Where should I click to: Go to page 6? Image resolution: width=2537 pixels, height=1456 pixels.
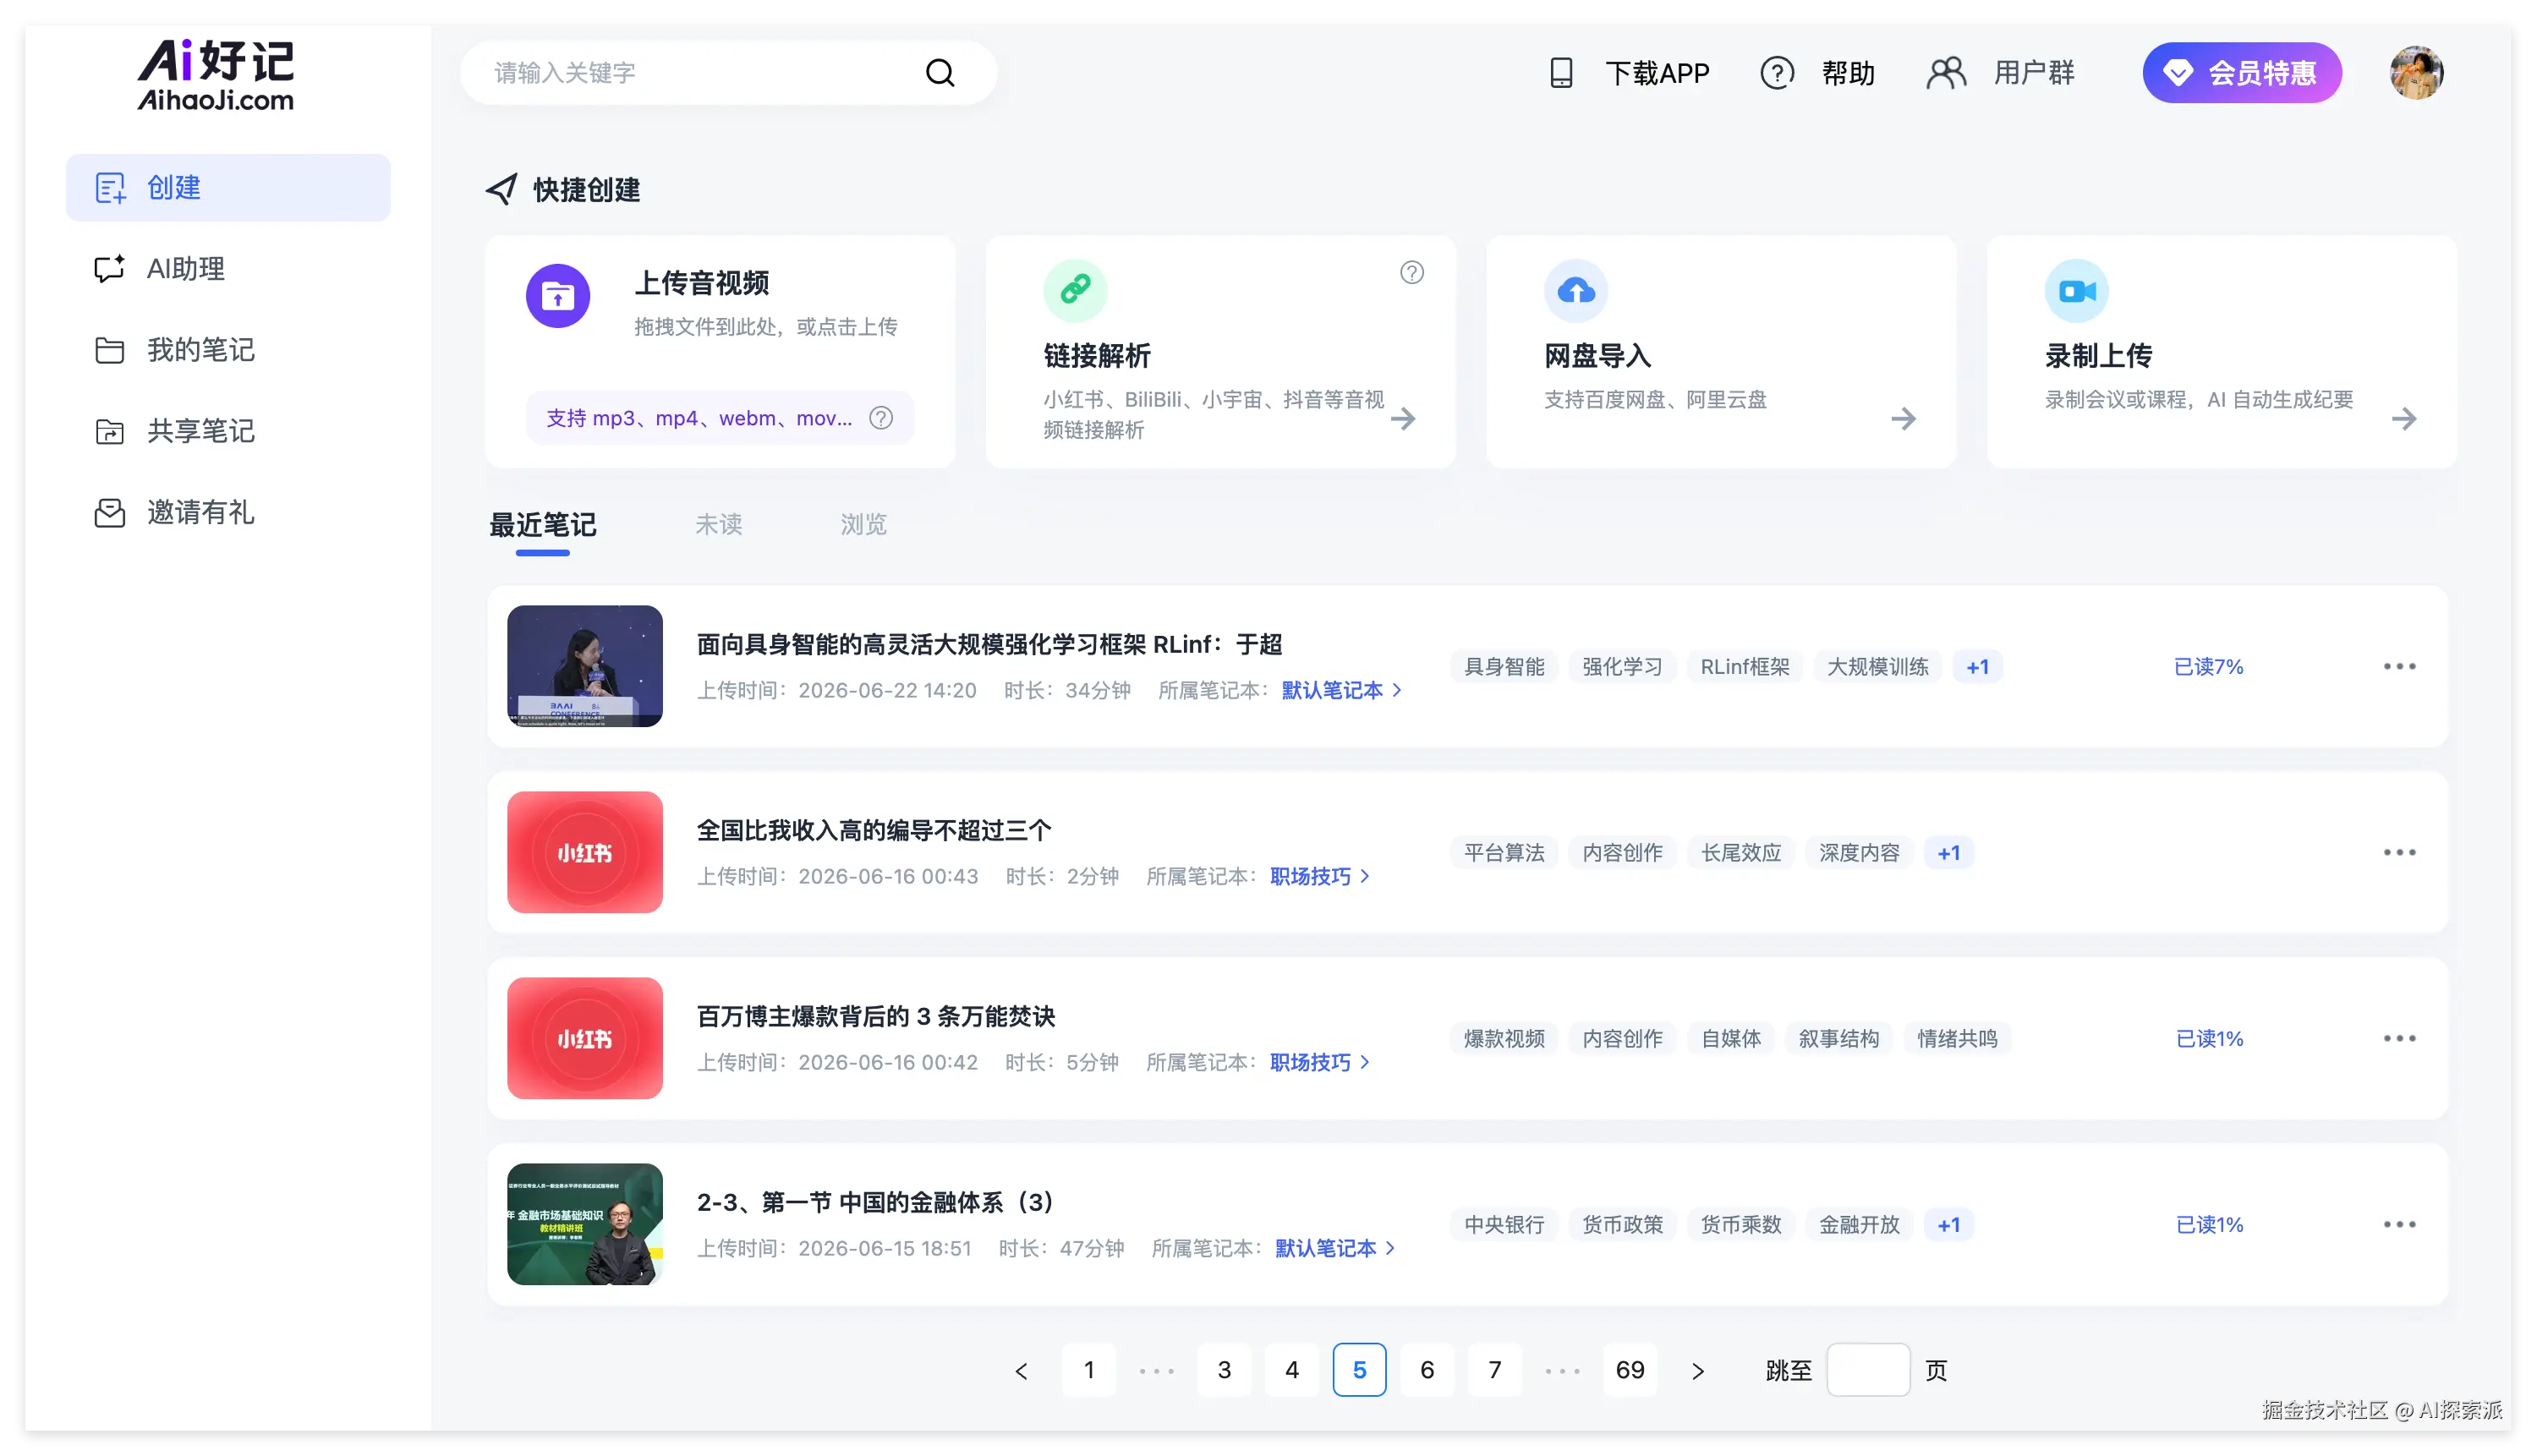(x=1427, y=1371)
